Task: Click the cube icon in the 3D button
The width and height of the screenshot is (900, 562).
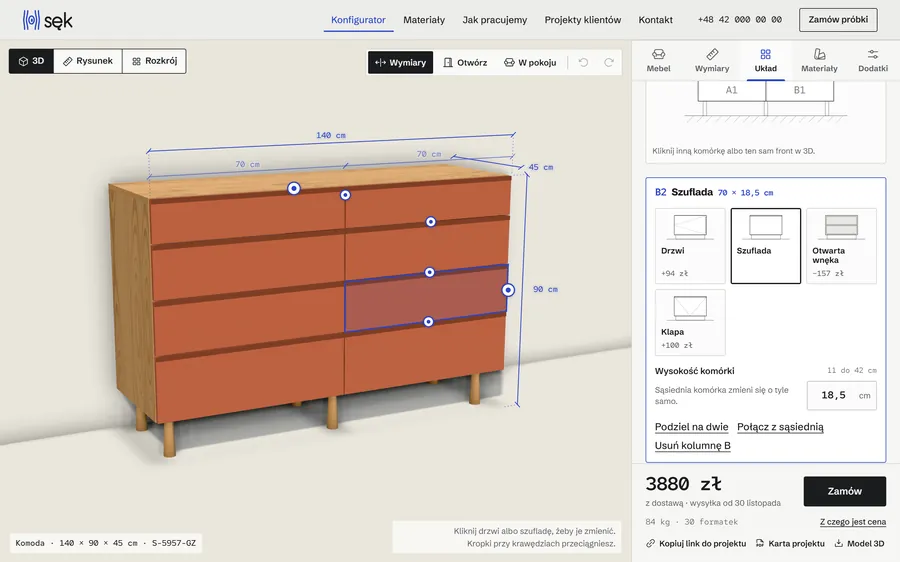Action: (x=23, y=61)
